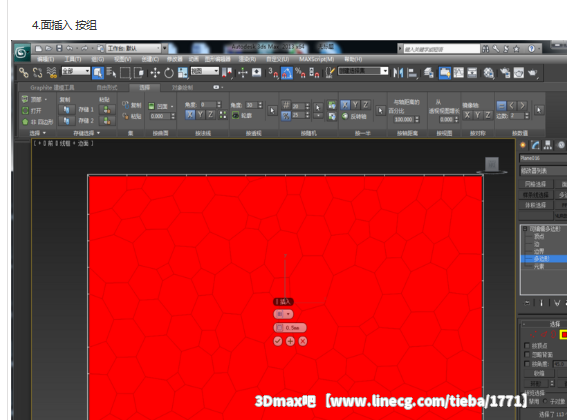The height and width of the screenshot is (420, 567).
Task: Switch to the 对象绘制 ribbon tab
Action: click(182, 88)
